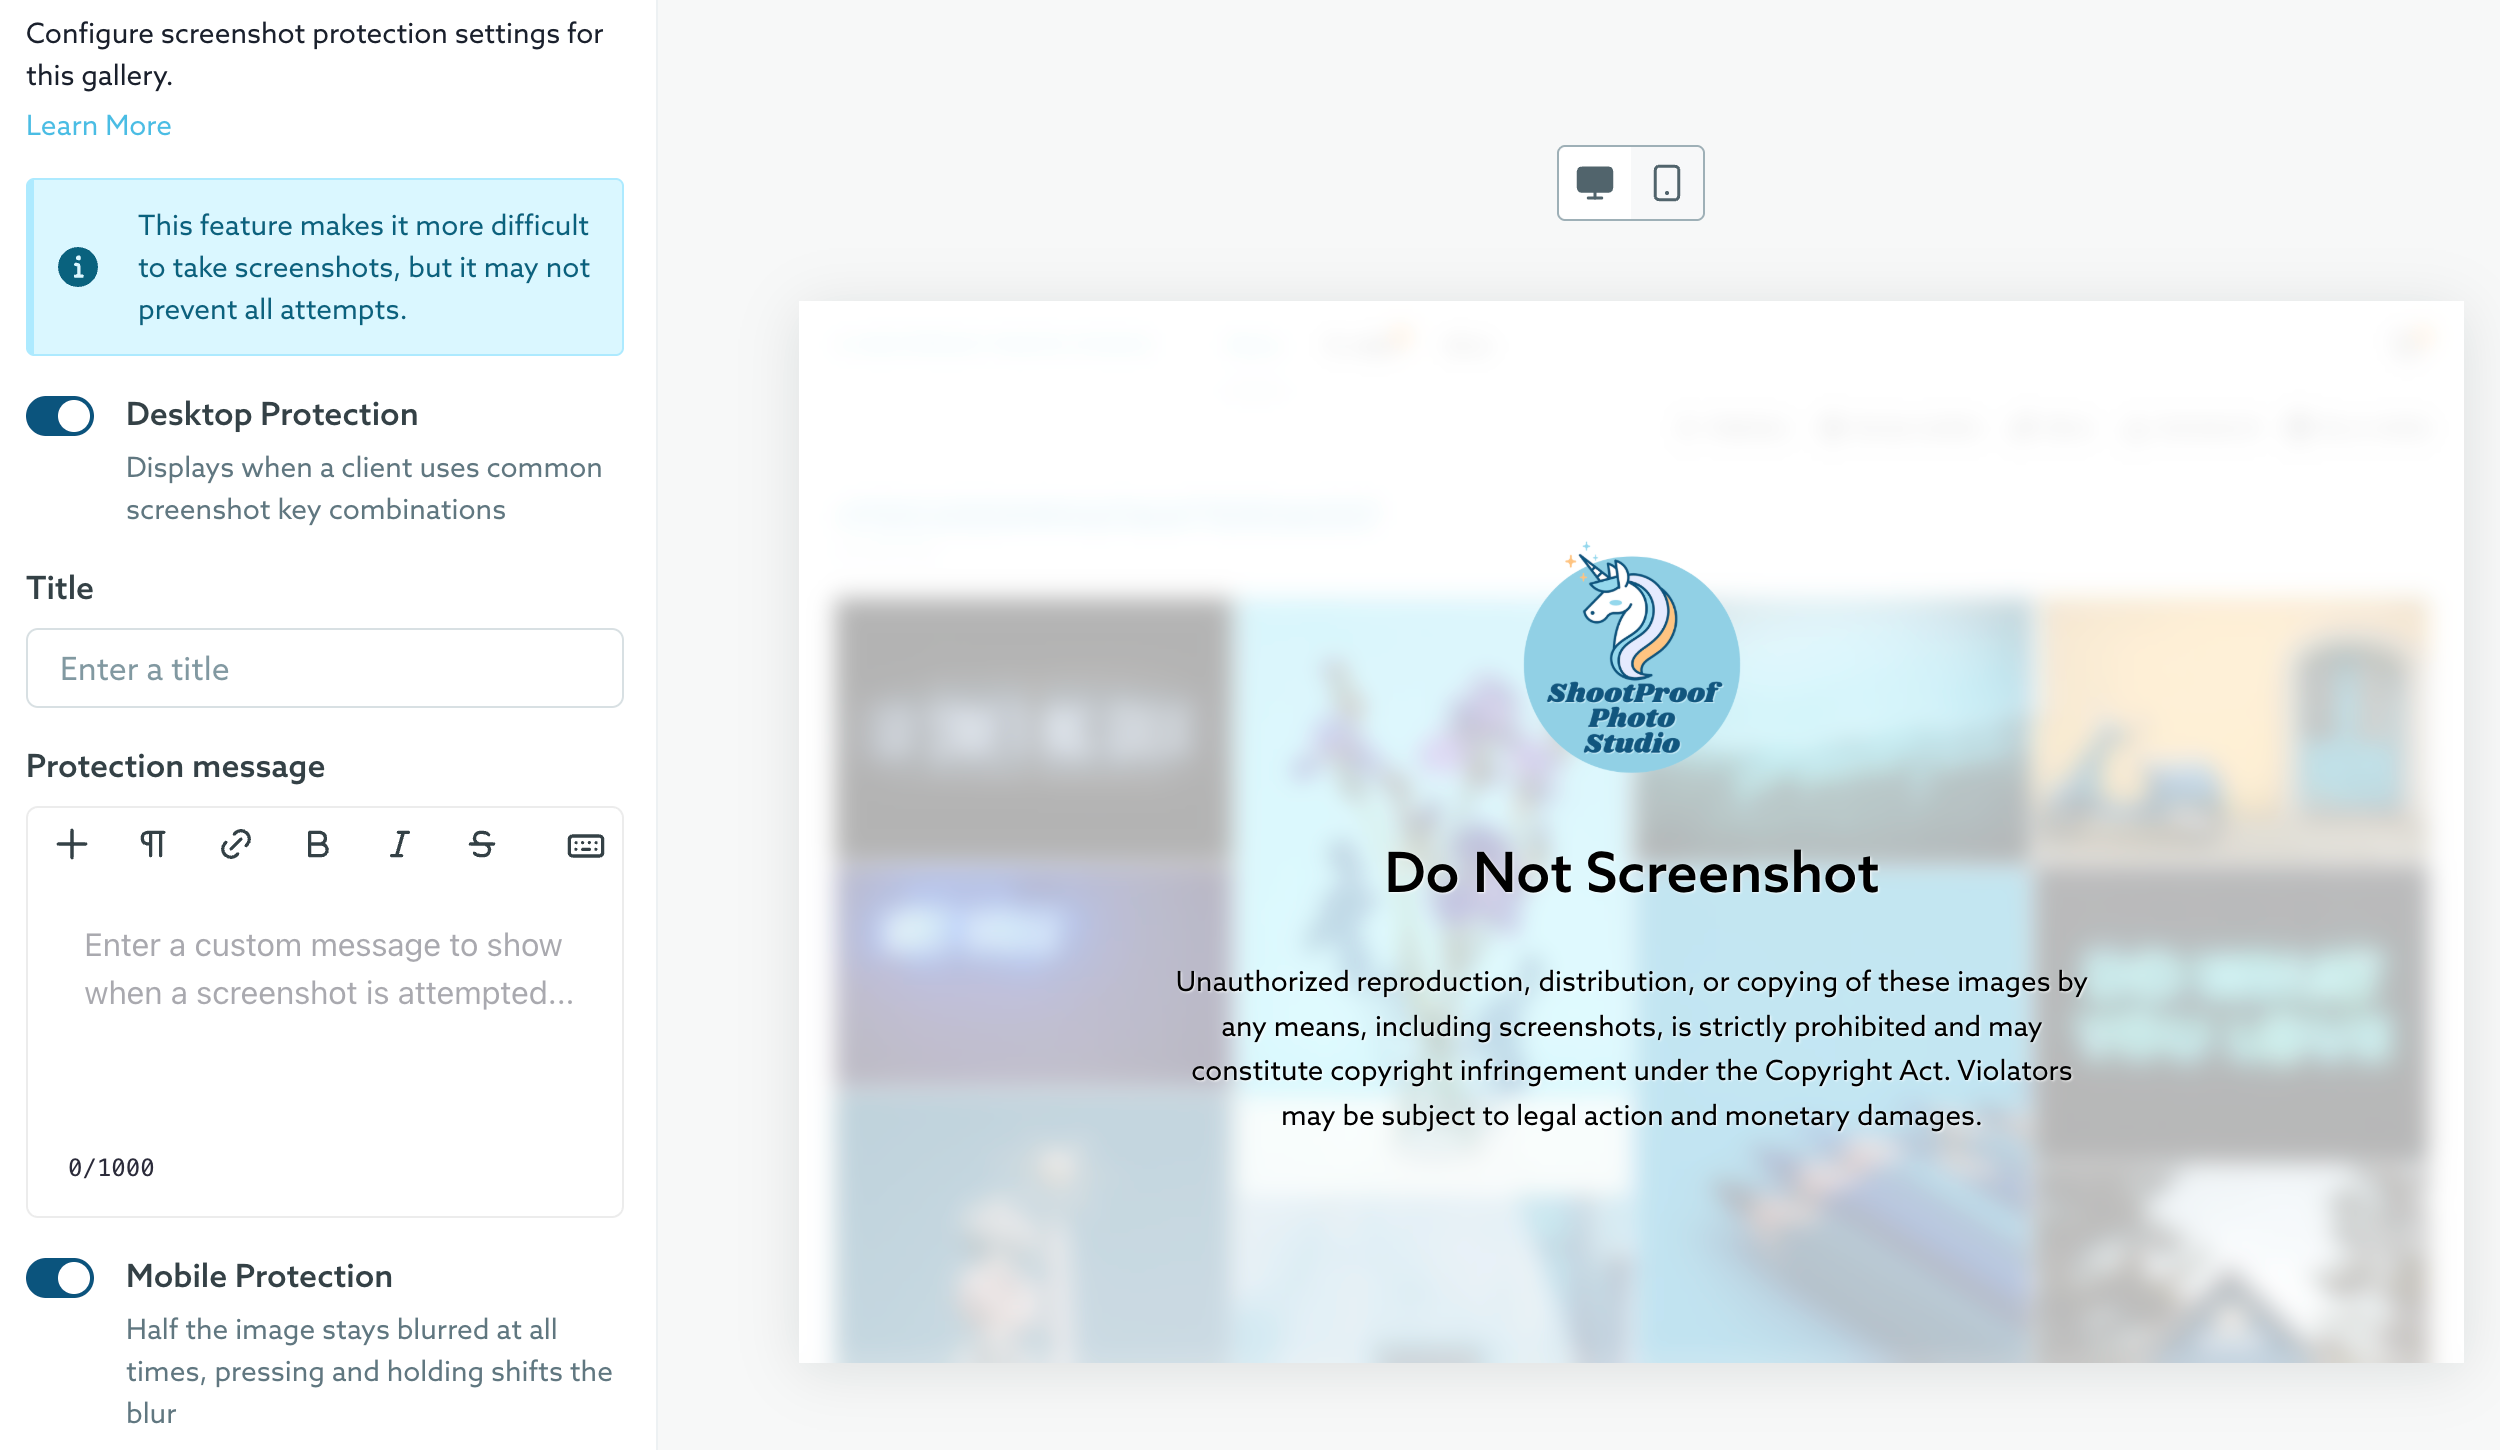The width and height of the screenshot is (2500, 1450).
Task: Switch preview to mobile device view
Action: coord(1666,183)
